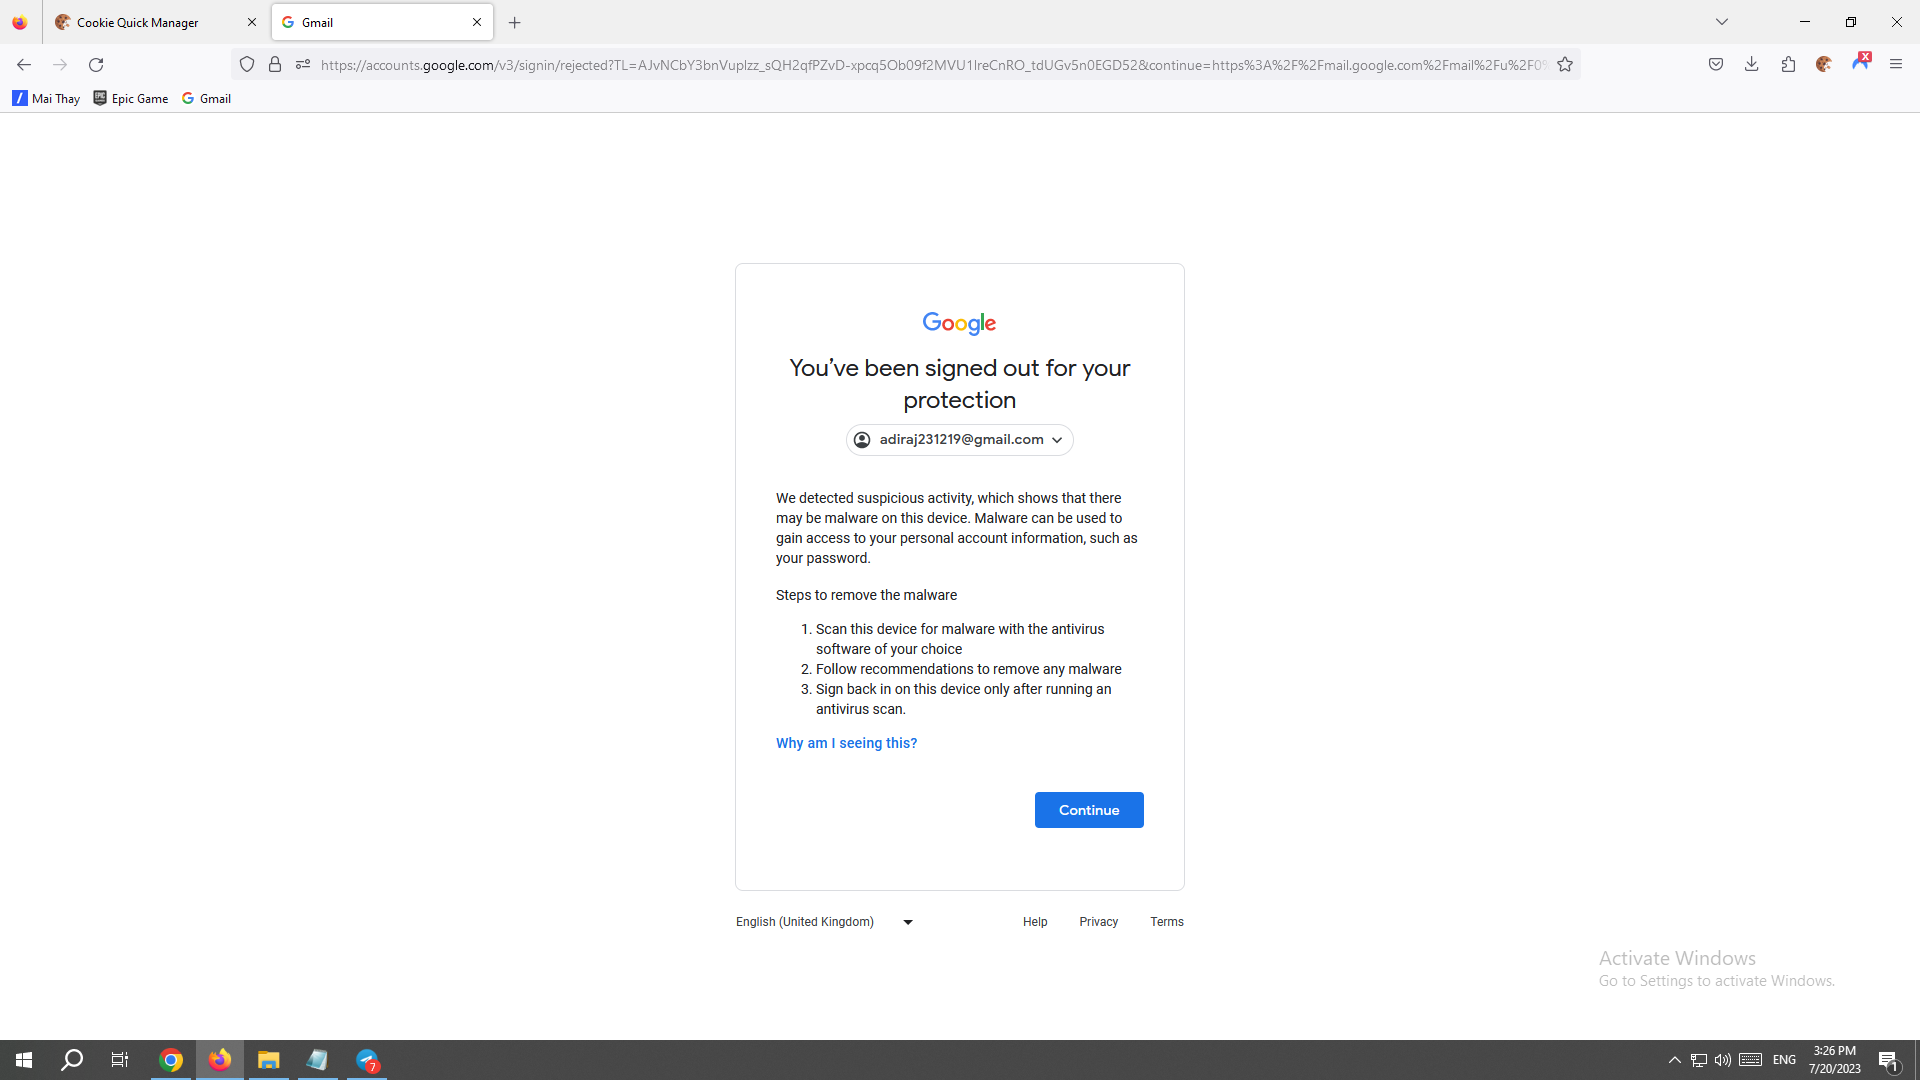Click the network tray icon

point(1699,1060)
